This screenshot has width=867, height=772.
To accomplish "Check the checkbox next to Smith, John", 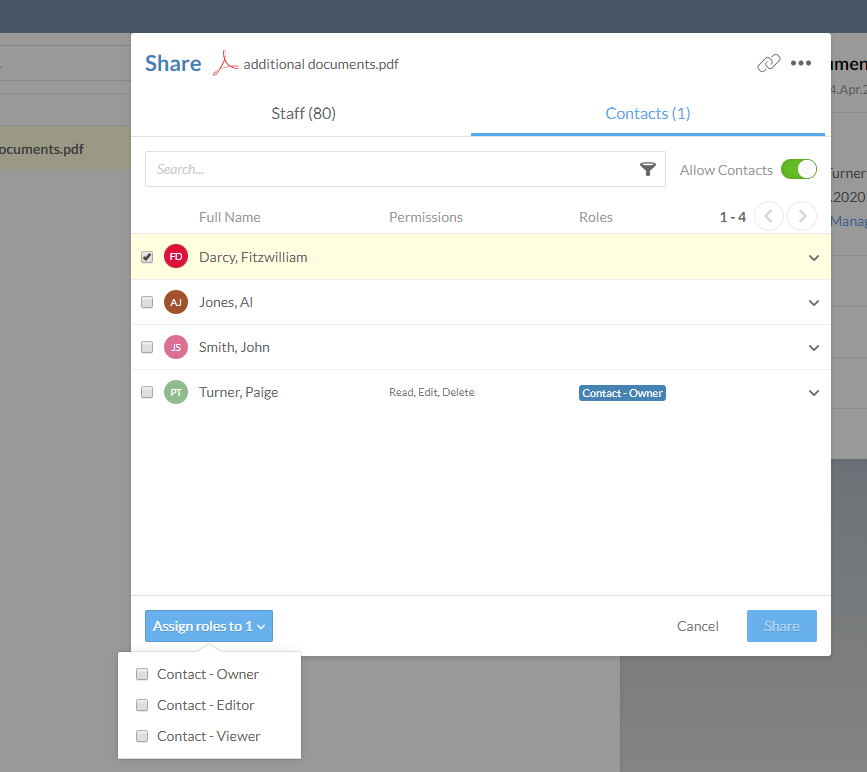I will 147,347.
